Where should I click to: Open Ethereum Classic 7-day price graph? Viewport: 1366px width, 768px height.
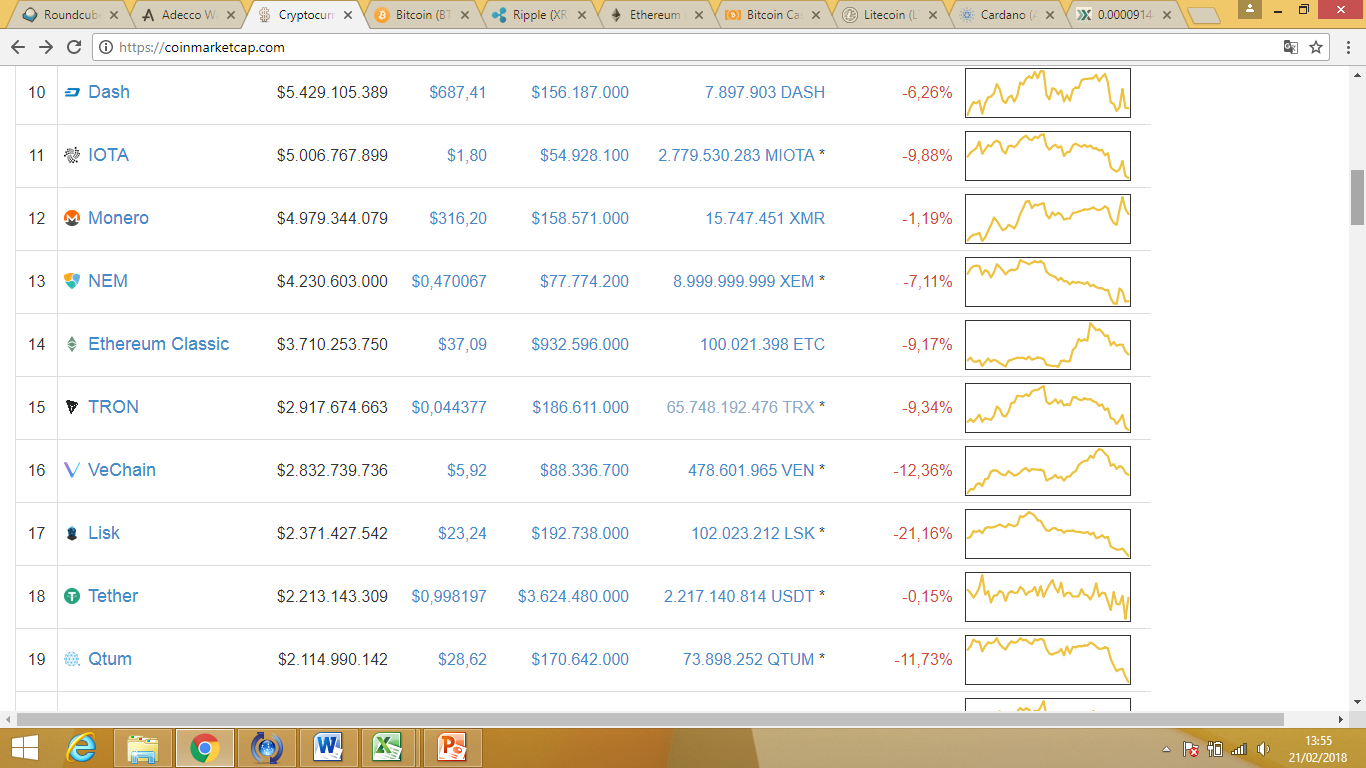click(1048, 345)
